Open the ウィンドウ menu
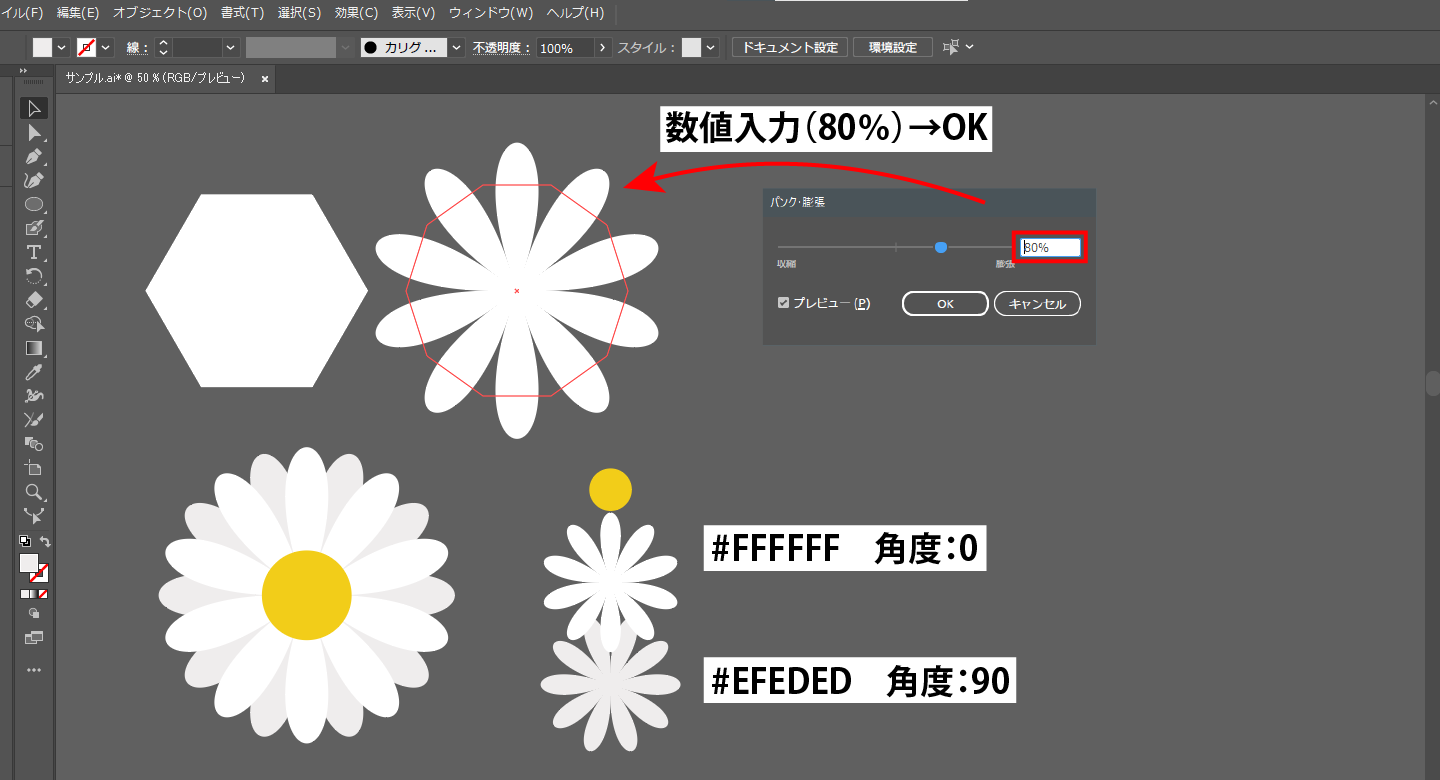 pyautogui.click(x=492, y=13)
